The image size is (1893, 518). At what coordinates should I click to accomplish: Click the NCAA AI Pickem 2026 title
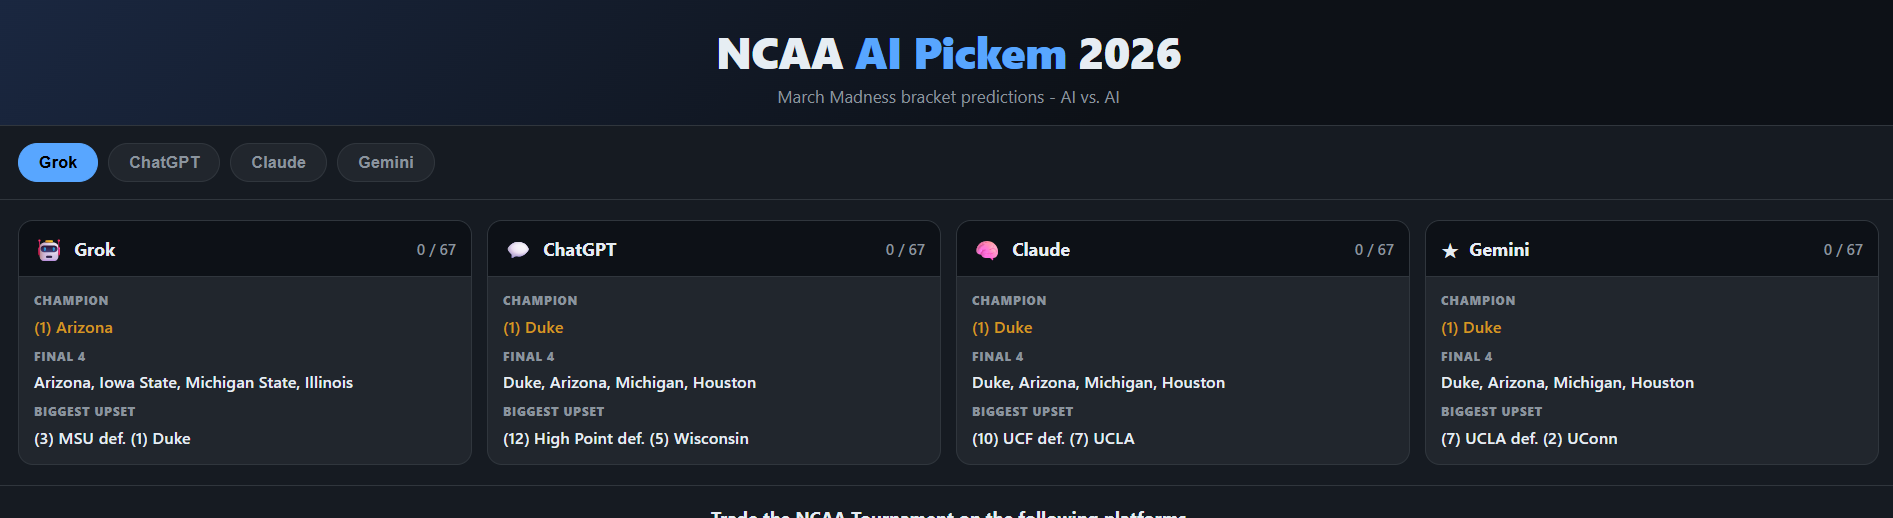(x=948, y=54)
